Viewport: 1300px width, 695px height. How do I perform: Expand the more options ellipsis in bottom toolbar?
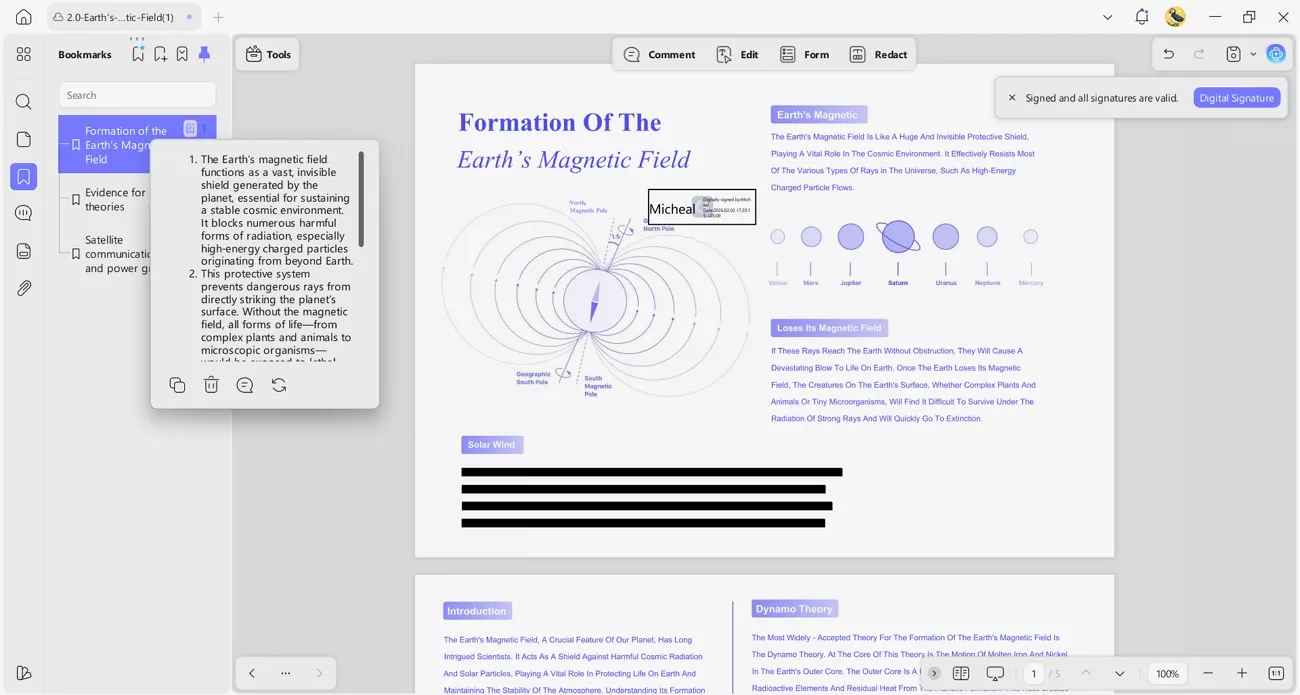click(286, 673)
